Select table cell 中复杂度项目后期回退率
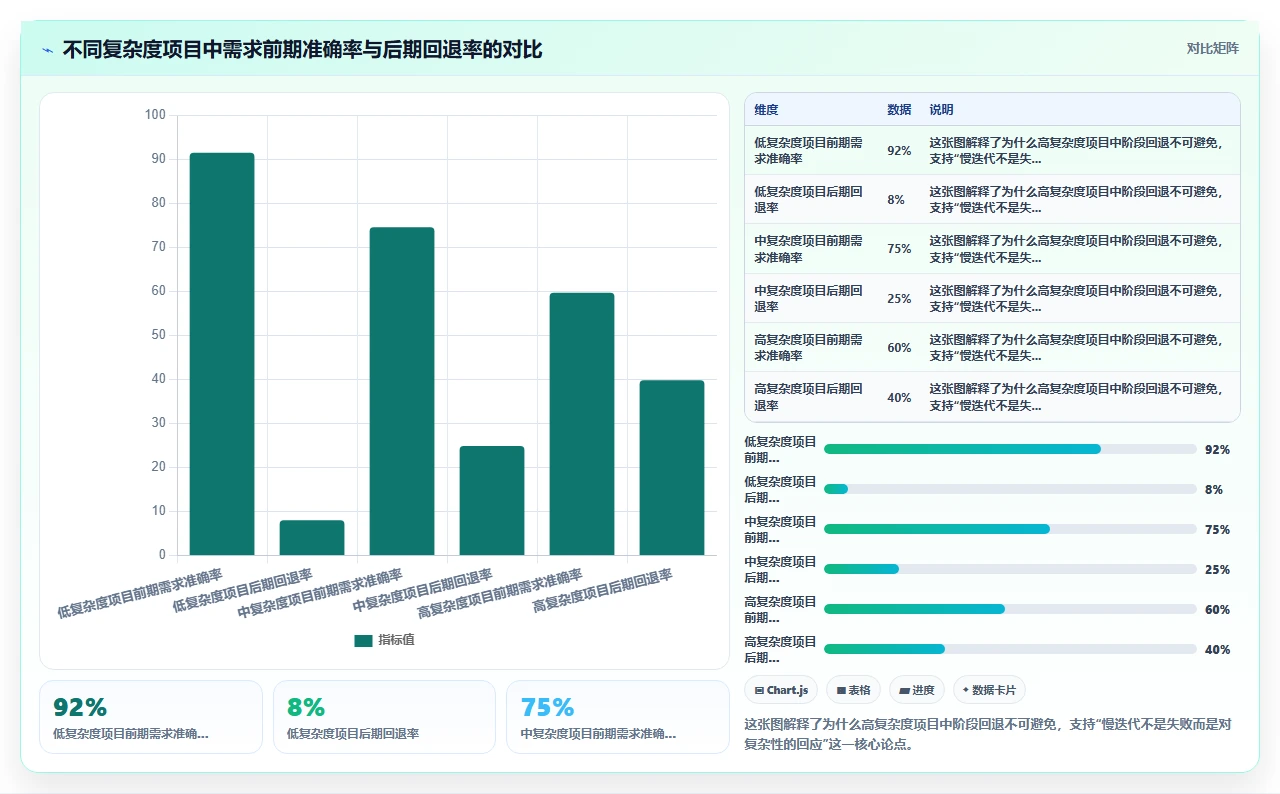This screenshot has width=1280, height=794. click(810, 298)
